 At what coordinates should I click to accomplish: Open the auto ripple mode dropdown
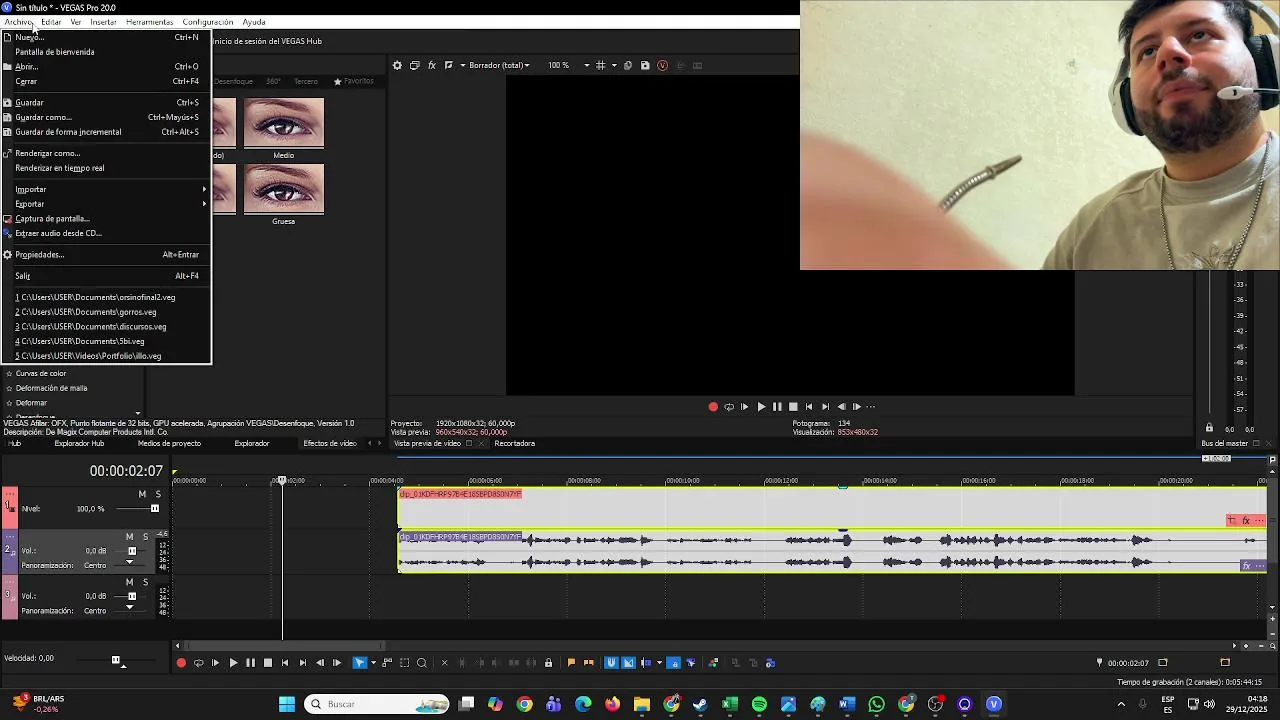(657, 663)
